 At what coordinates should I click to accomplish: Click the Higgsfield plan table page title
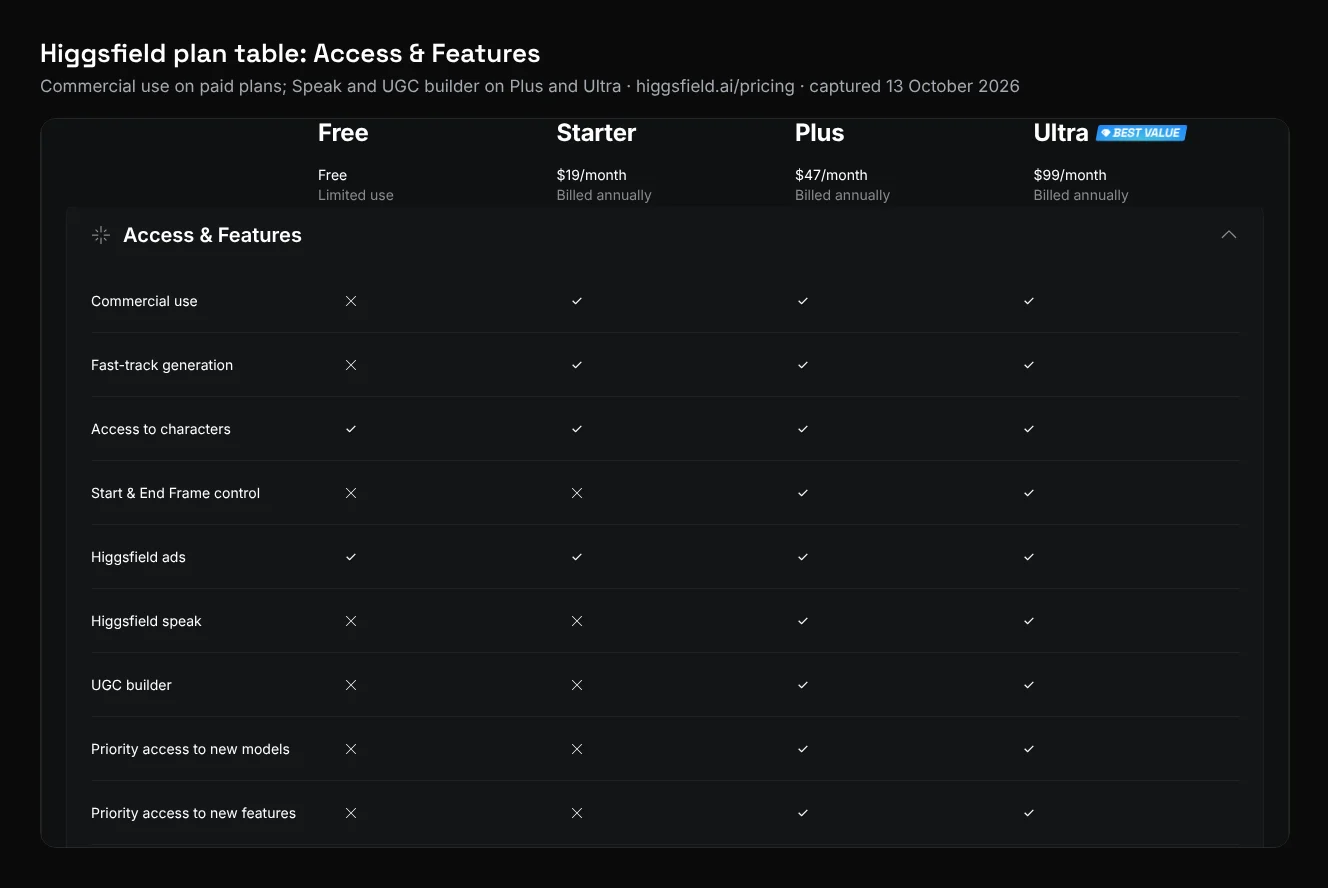[290, 53]
